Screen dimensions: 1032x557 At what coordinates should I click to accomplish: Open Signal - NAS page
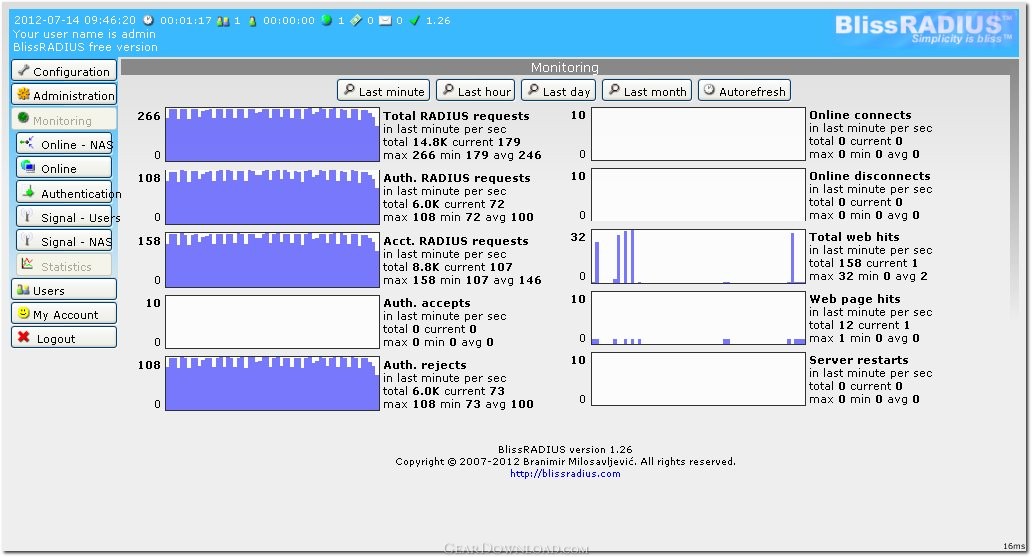tap(64, 240)
